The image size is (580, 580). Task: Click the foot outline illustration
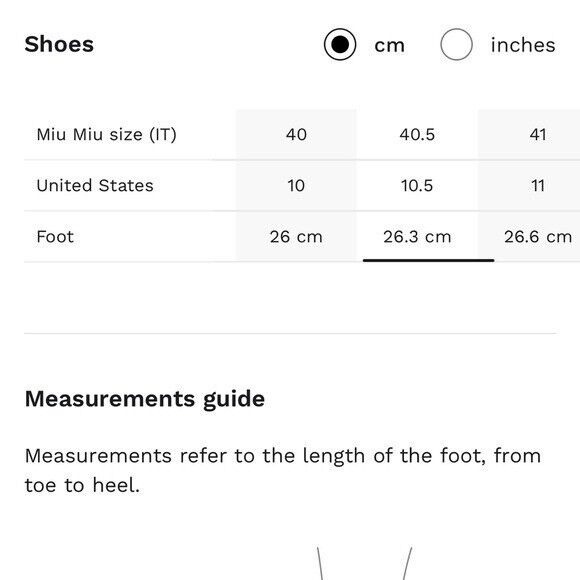(364, 563)
